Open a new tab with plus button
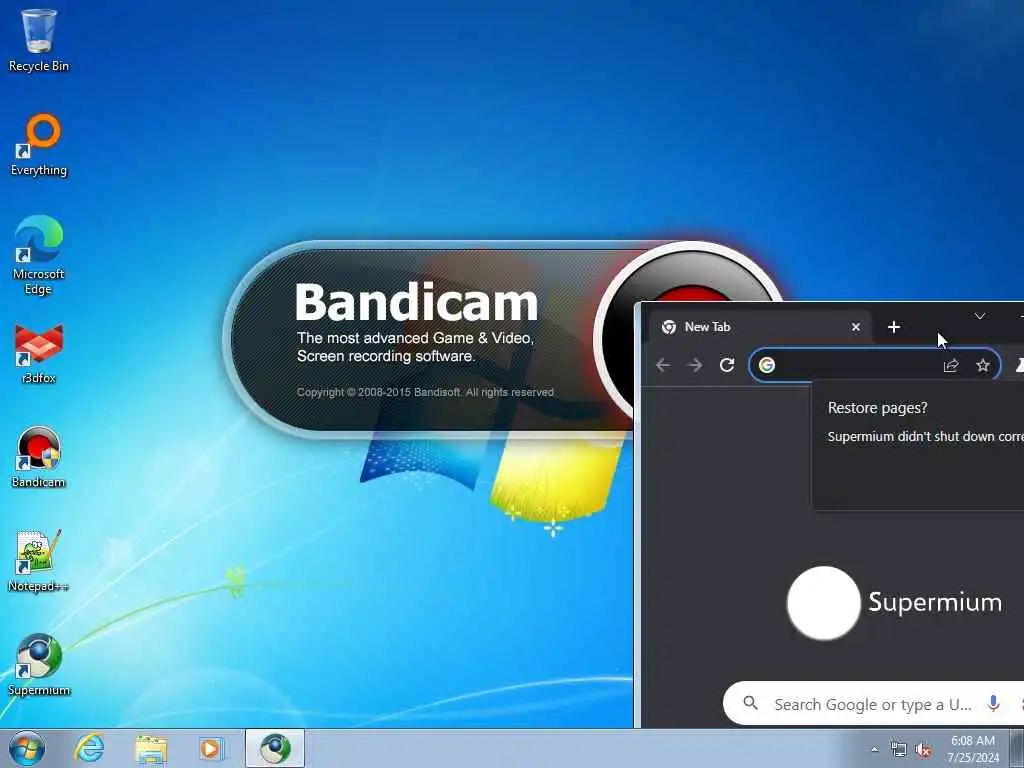This screenshot has width=1024, height=768. click(894, 327)
